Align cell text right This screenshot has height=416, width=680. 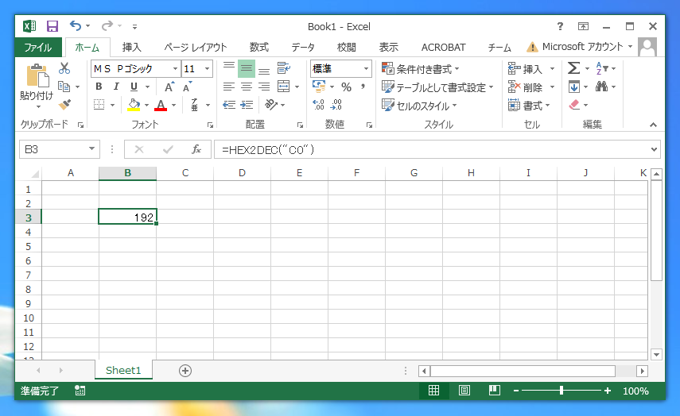tap(264, 87)
